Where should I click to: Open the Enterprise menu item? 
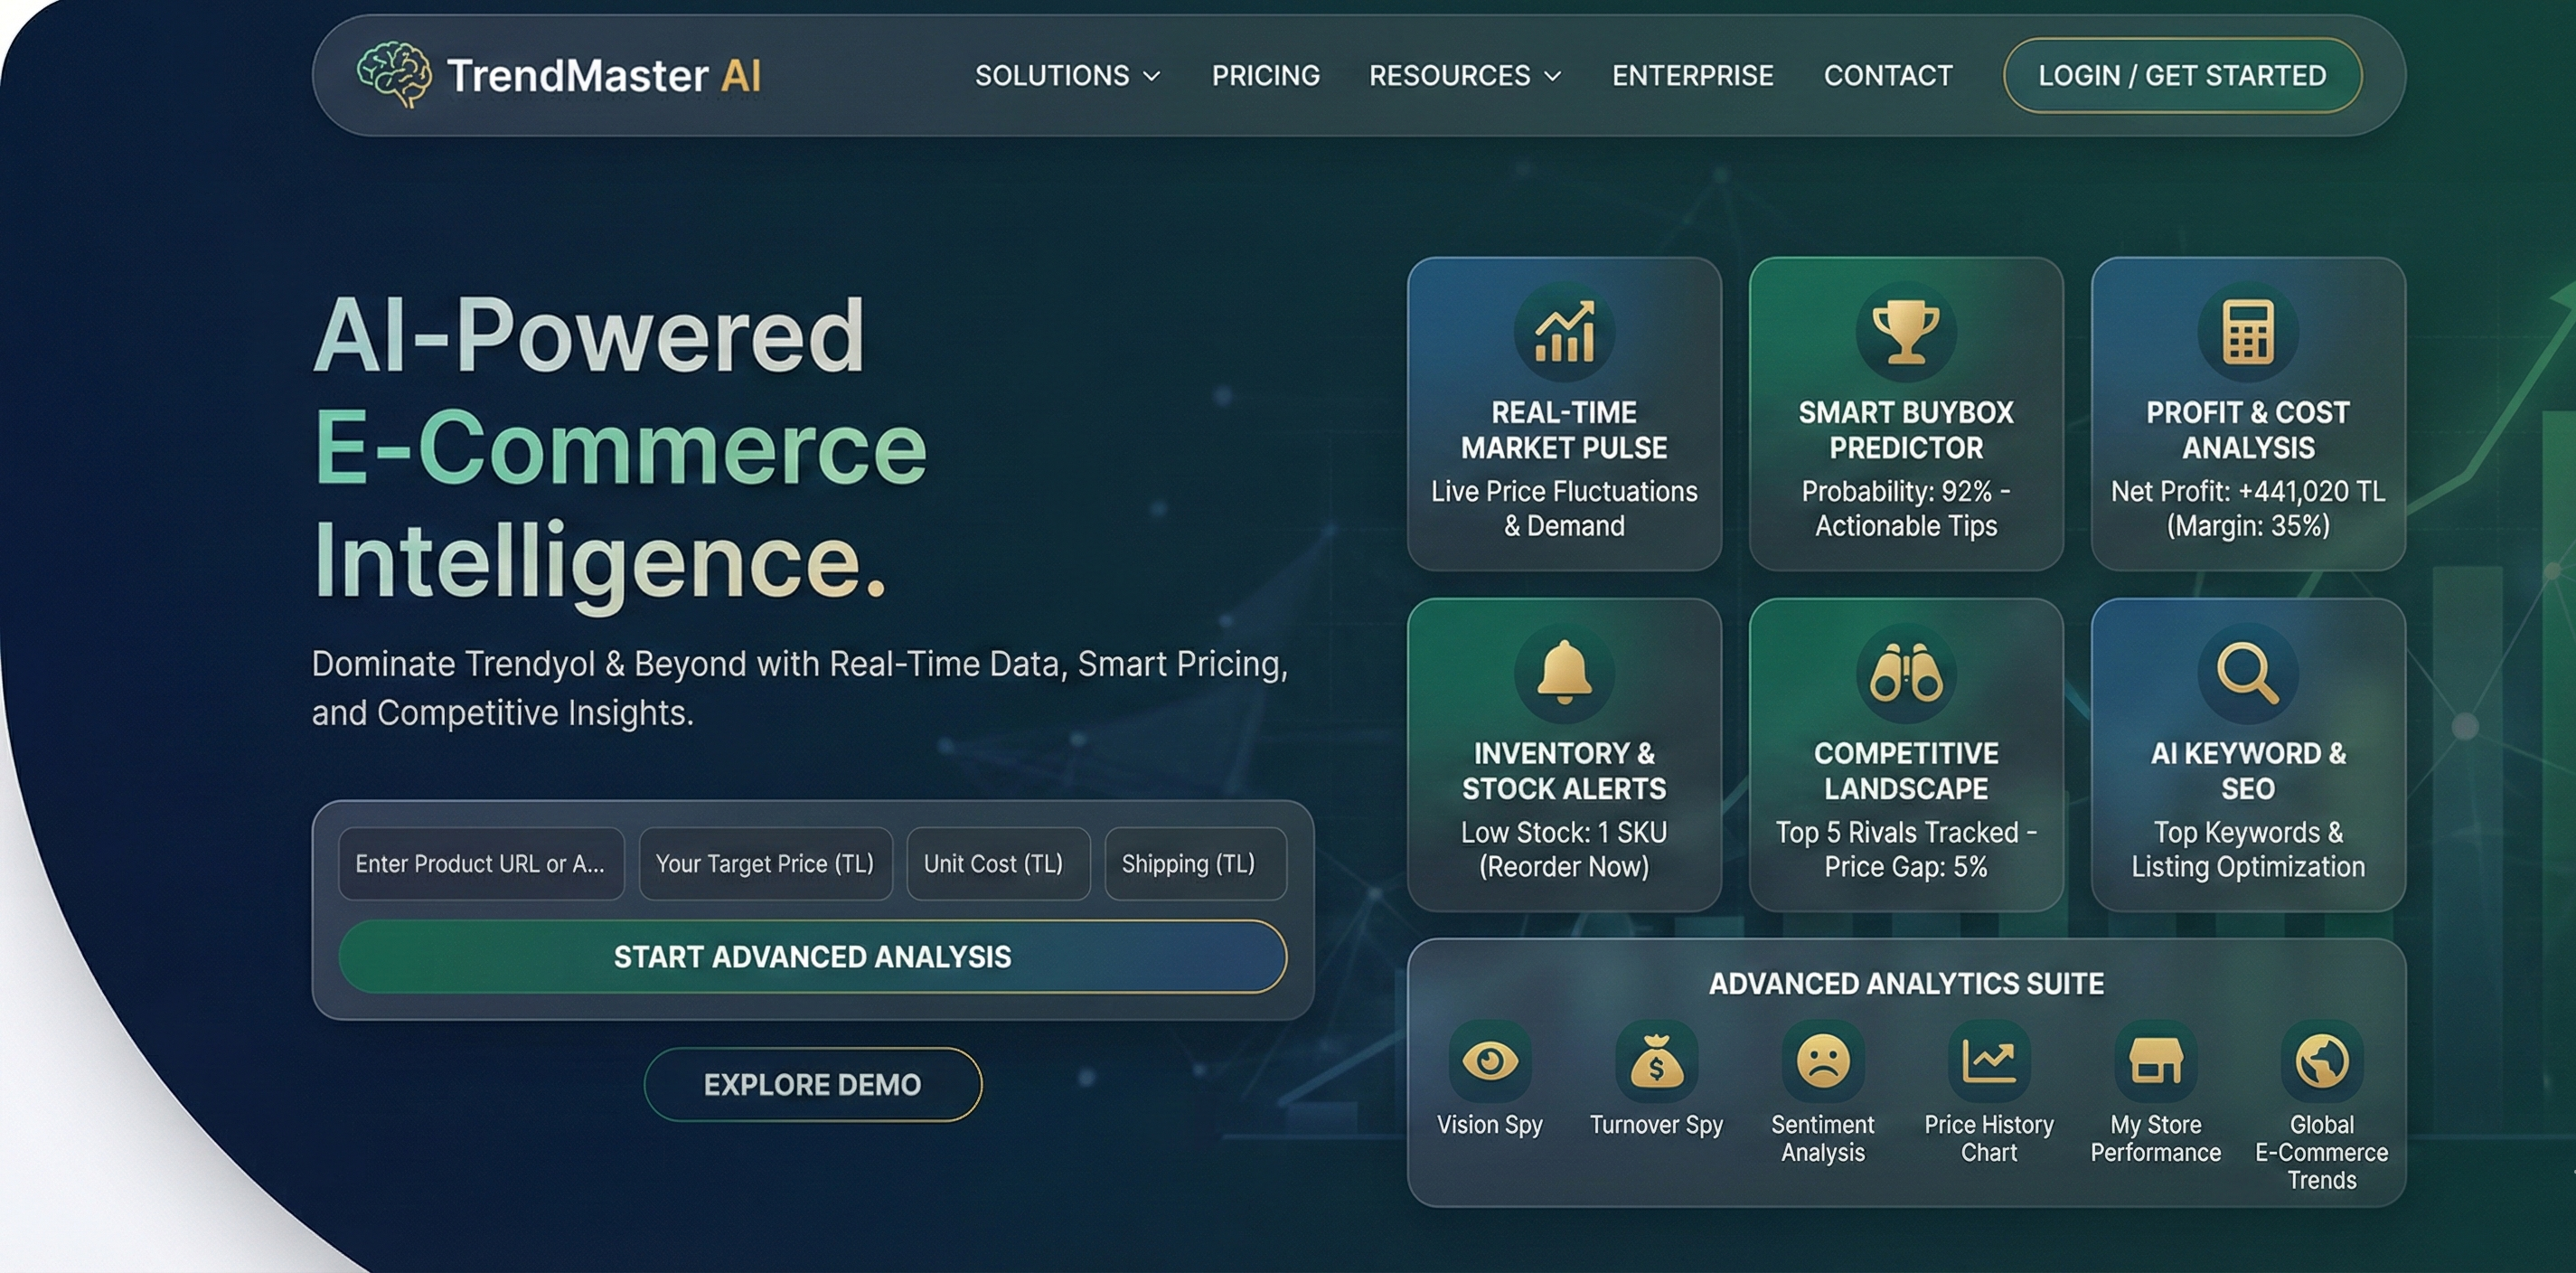[1693, 76]
